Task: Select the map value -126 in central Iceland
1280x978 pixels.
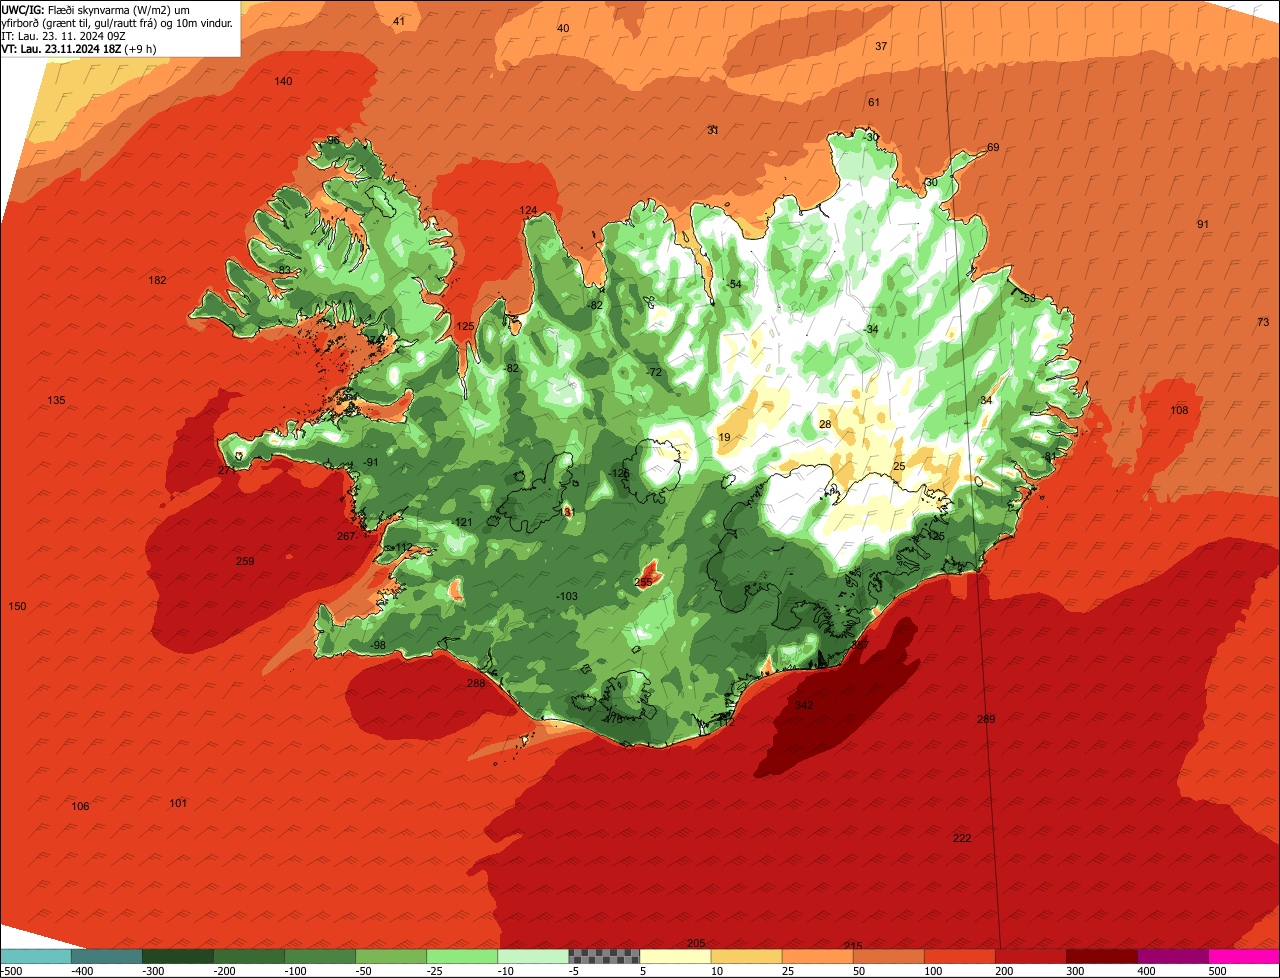Action: pyautogui.click(x=620, y=473)
